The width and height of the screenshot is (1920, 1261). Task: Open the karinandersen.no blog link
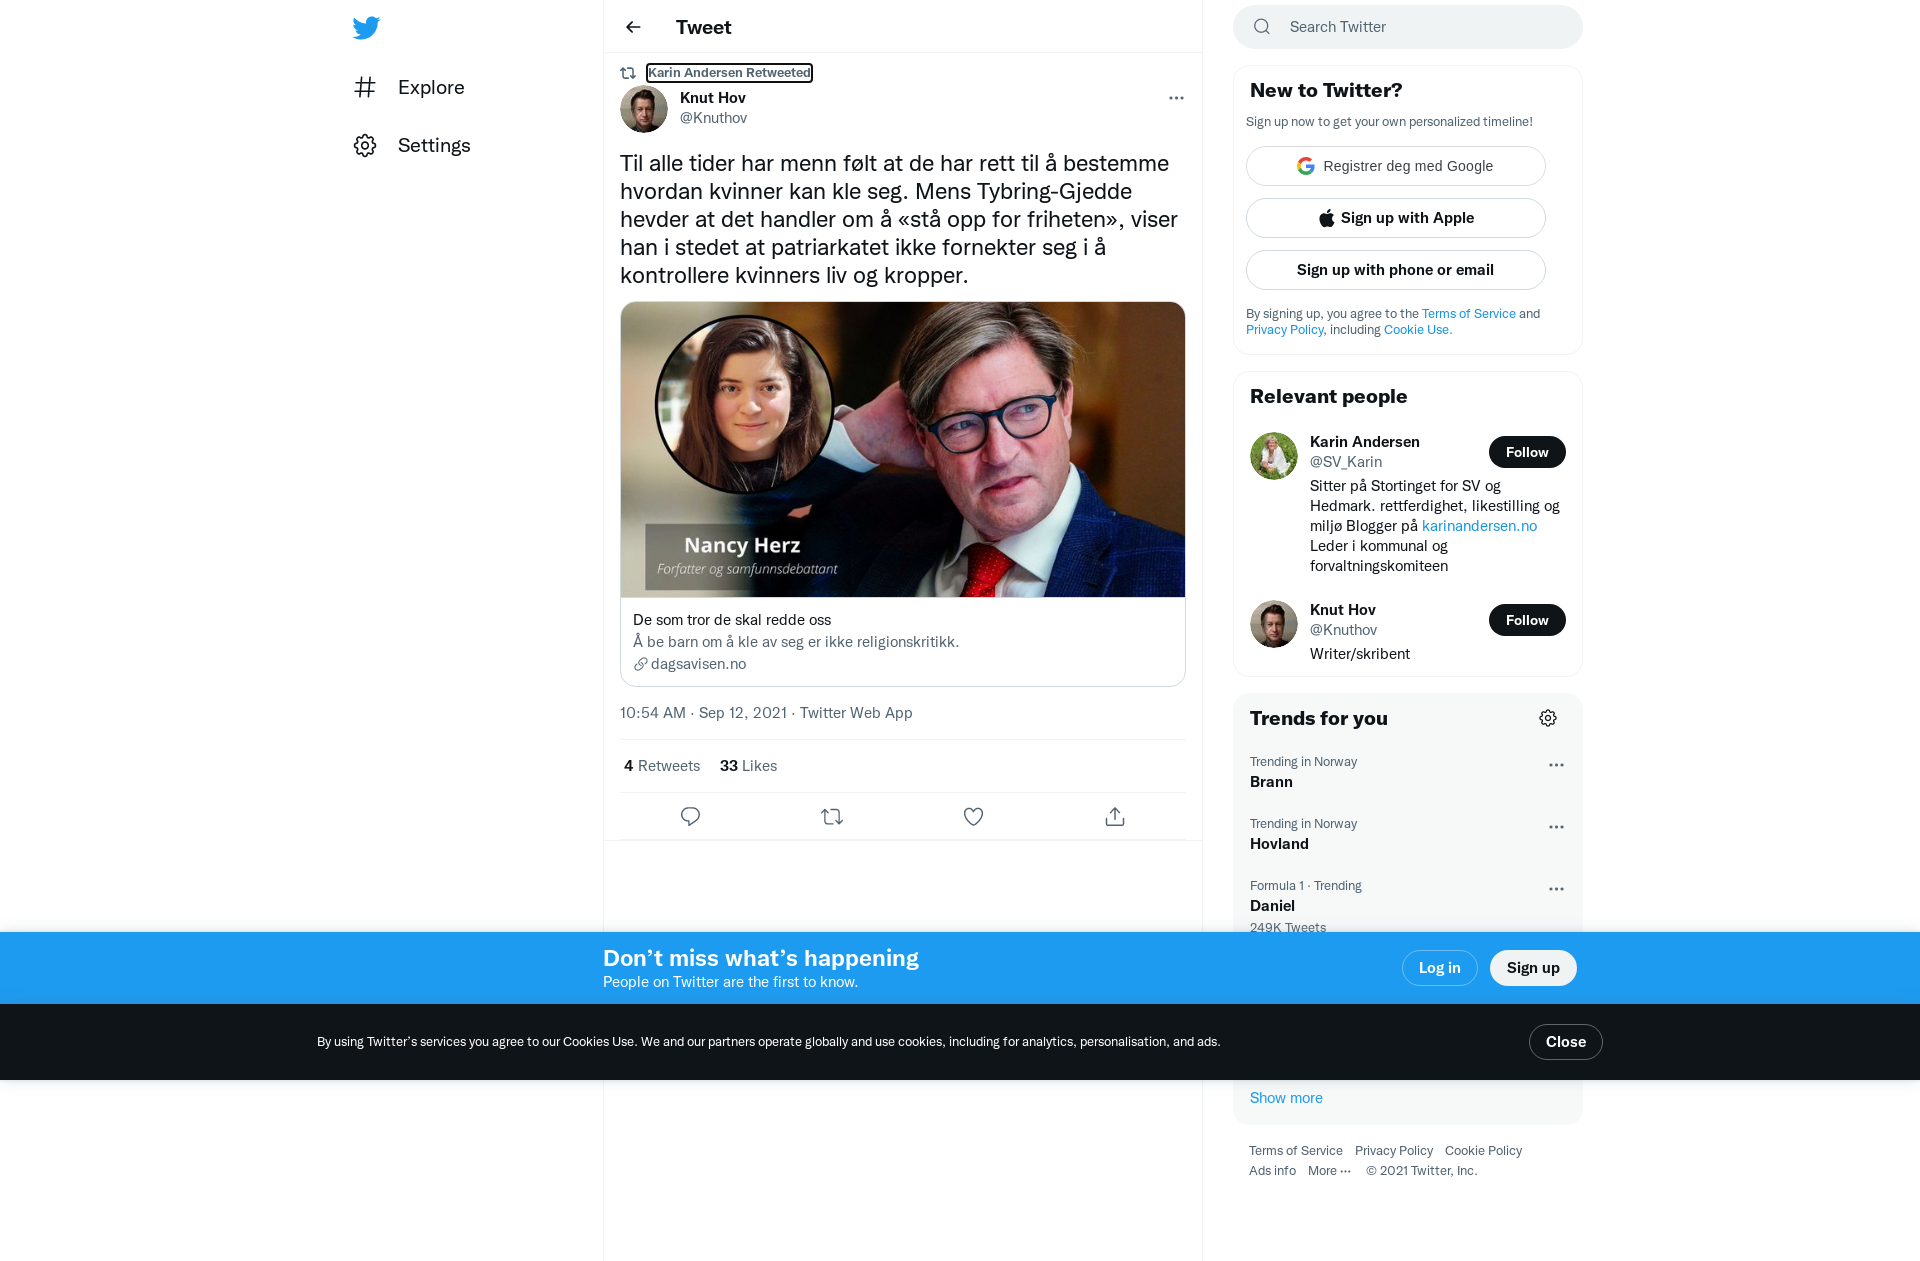1479,526
